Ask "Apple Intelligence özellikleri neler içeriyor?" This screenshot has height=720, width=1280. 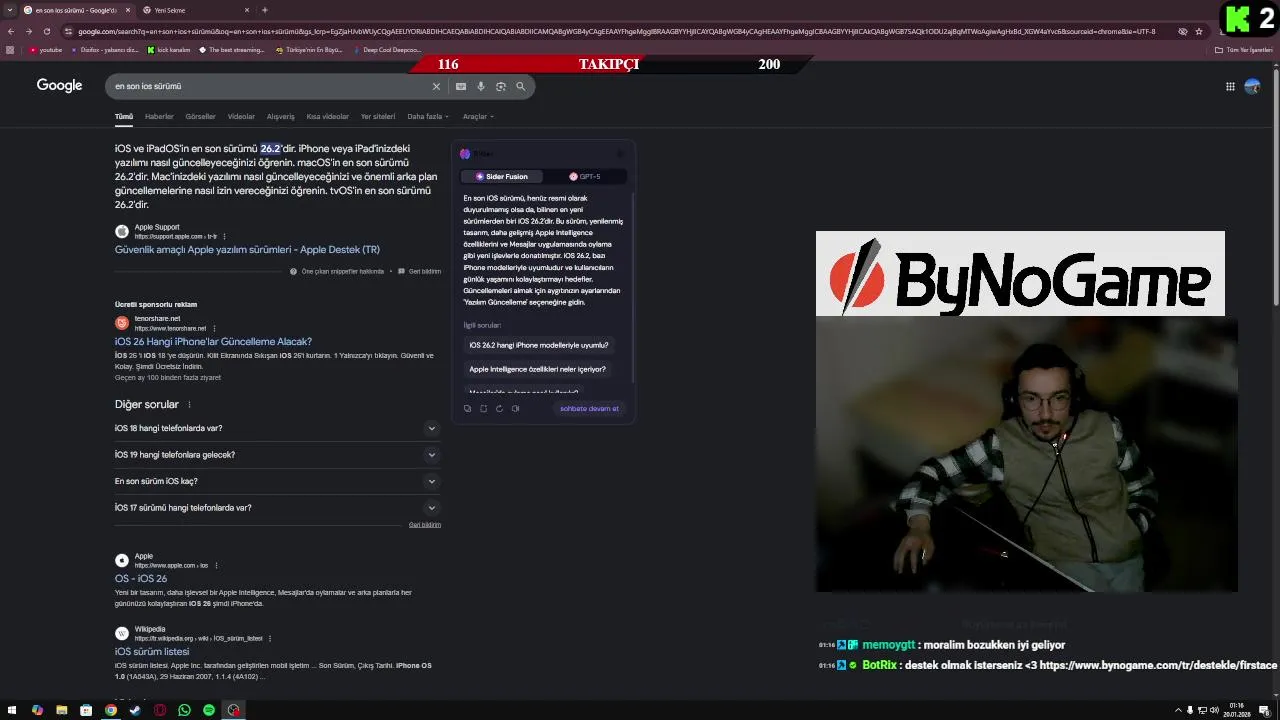click(x=537, y=369)
